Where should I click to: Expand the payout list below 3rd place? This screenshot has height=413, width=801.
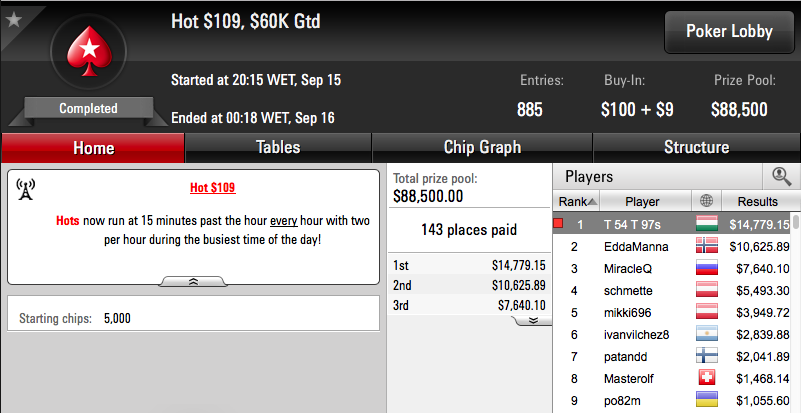pyautogui.click(x=532, y=320)
